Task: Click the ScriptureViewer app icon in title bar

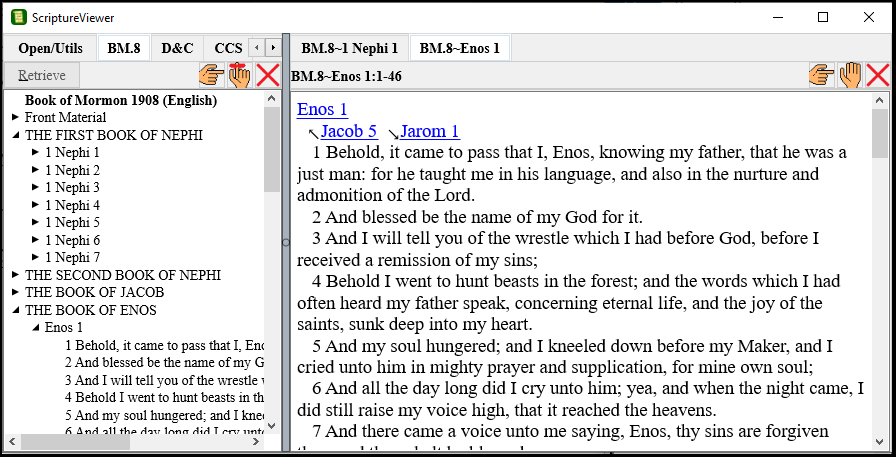Action: click(18, 17)
